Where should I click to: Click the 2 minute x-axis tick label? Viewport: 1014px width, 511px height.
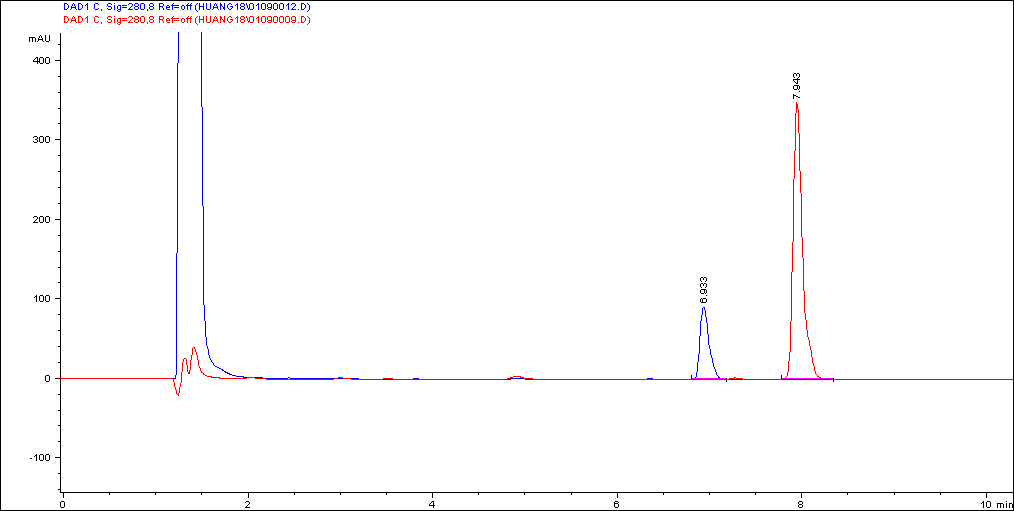point(248,503)
